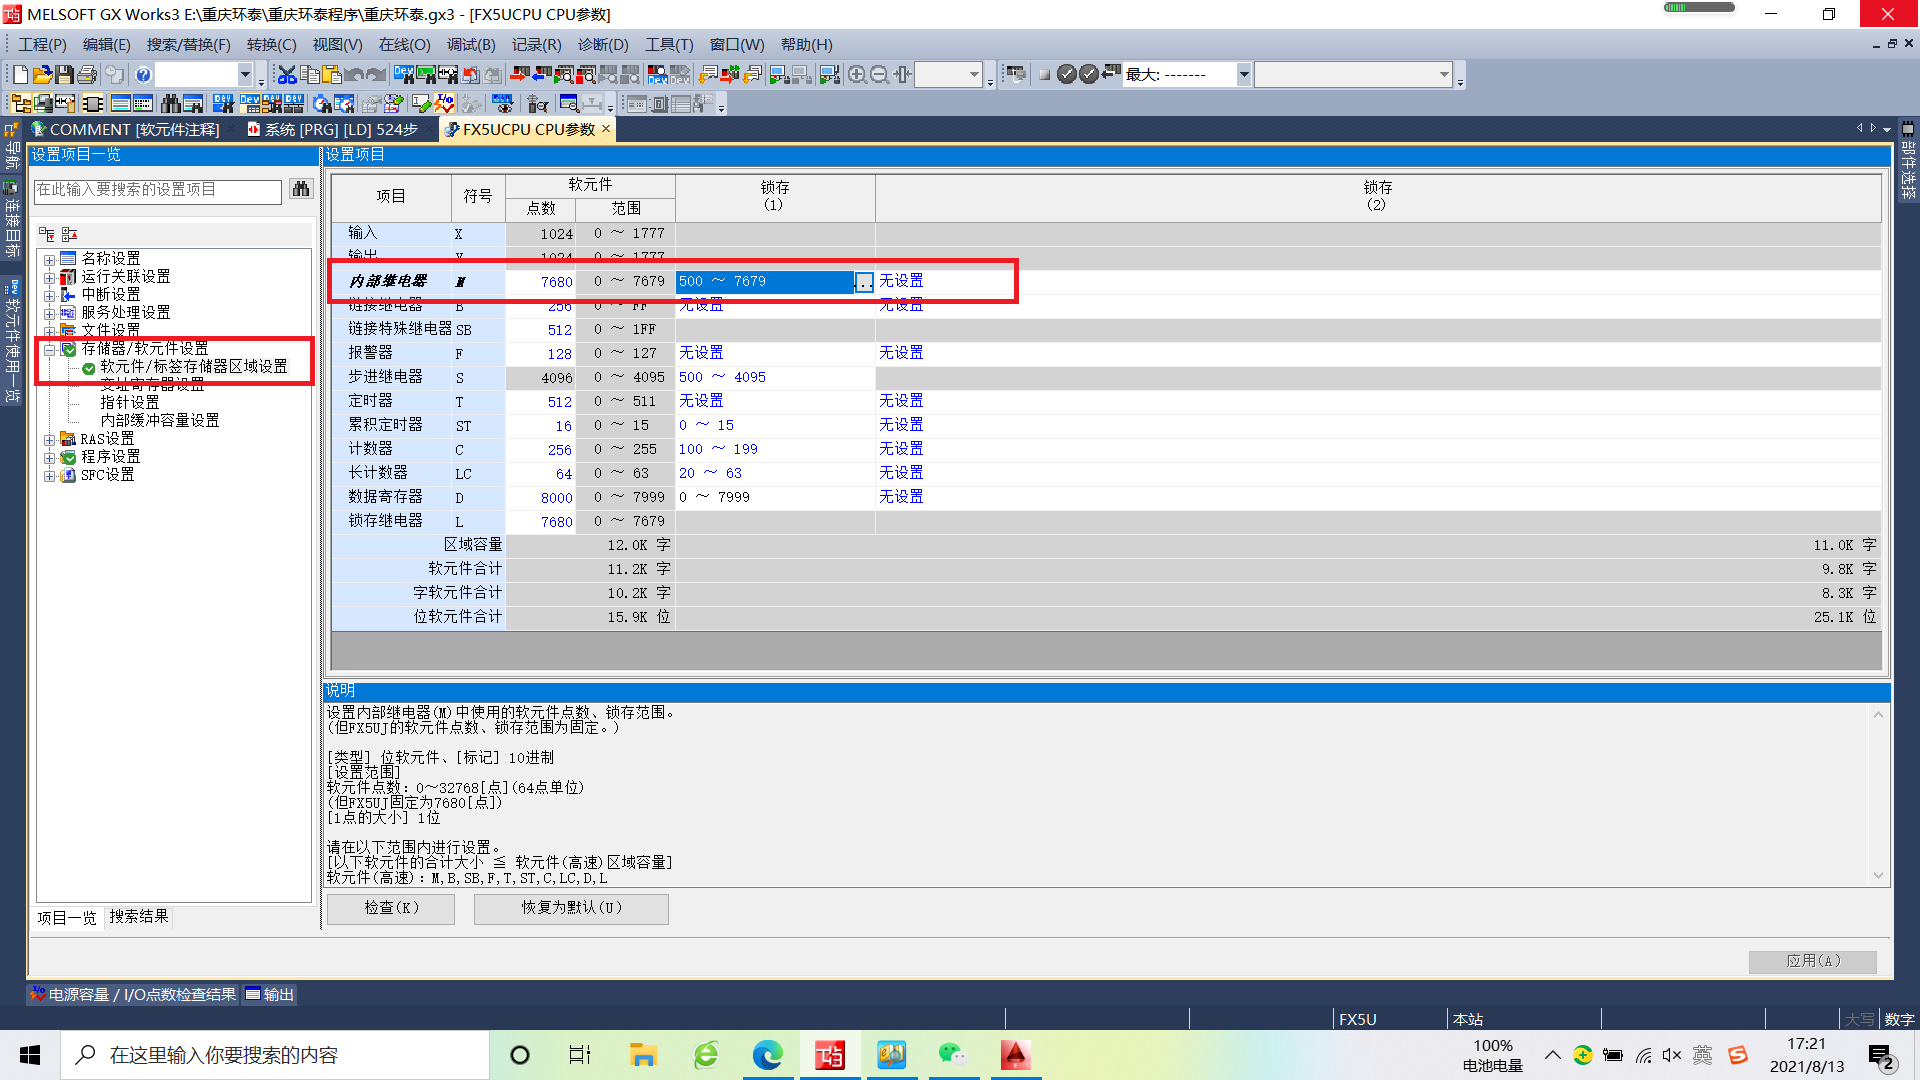The image size is (1920, 1080).
Task: Open the 在线(O) menu
Action: [x=404, y=45]
